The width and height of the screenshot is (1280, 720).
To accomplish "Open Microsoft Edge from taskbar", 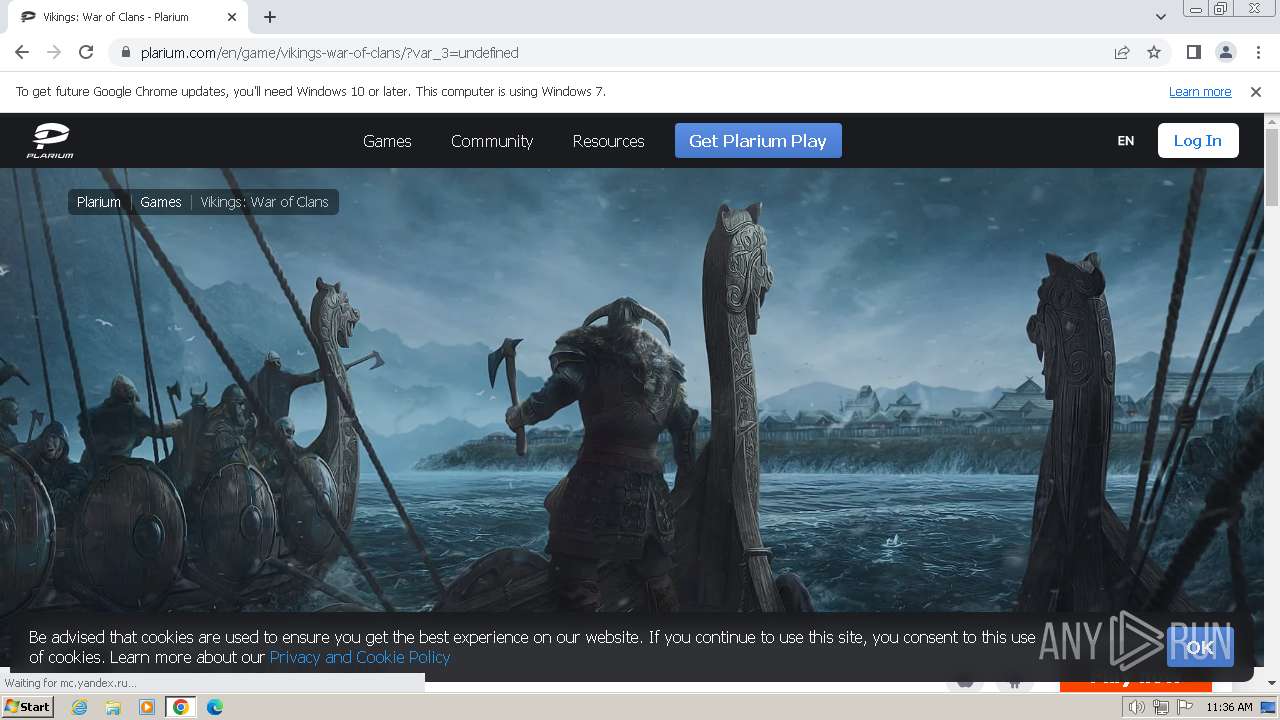I will coord(215,707).
